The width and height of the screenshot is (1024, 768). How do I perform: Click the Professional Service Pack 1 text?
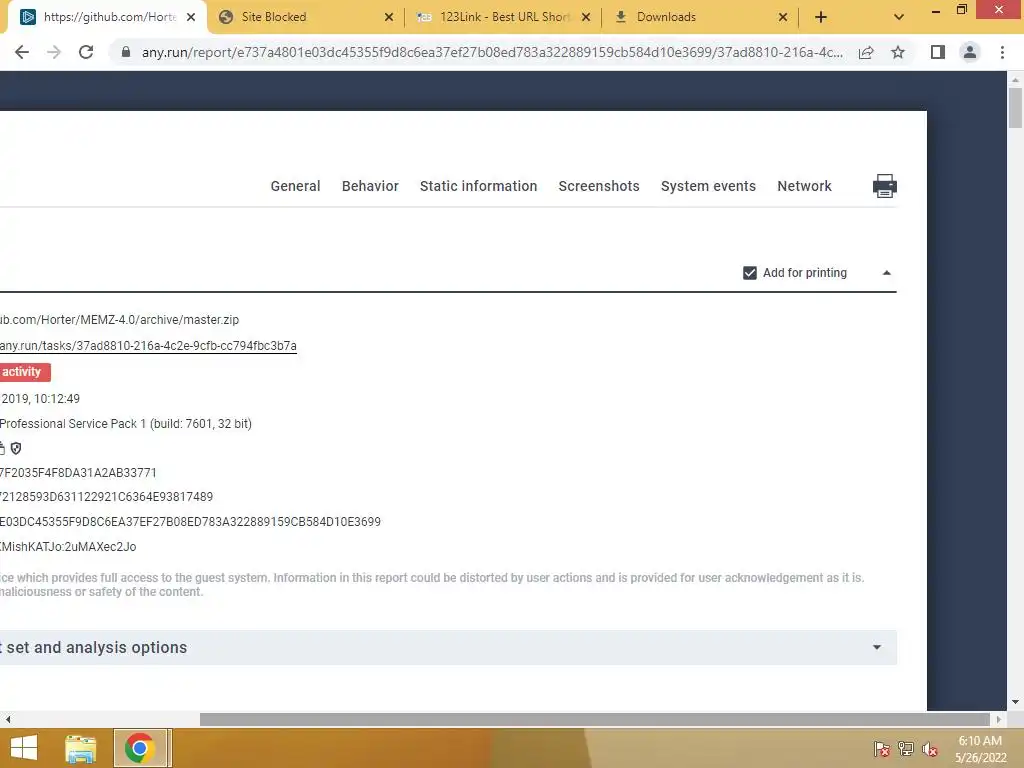[126, 424]
